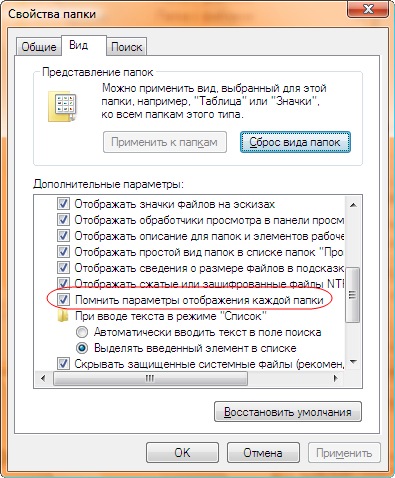Uncheck Помнить параметры отображения каждой папки
This screenshot has width=395, height=478.
point(63,300)
